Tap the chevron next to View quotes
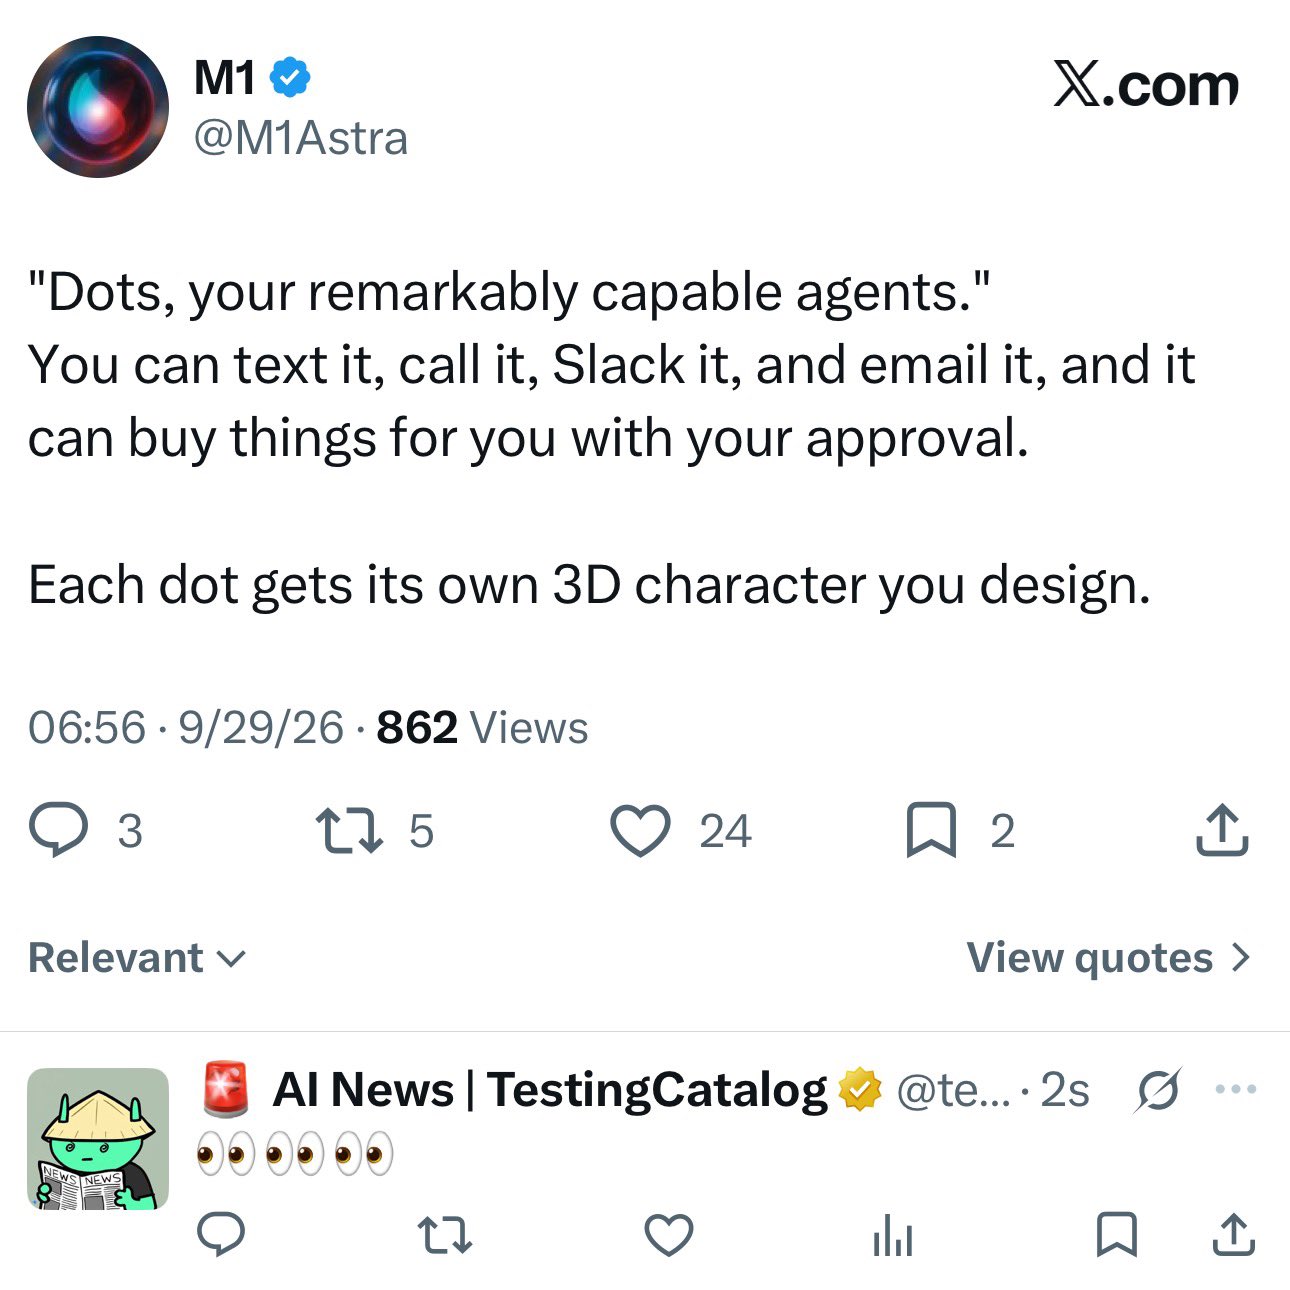Screen dimensions: 1290x1290 click(x=1240, y=958)
